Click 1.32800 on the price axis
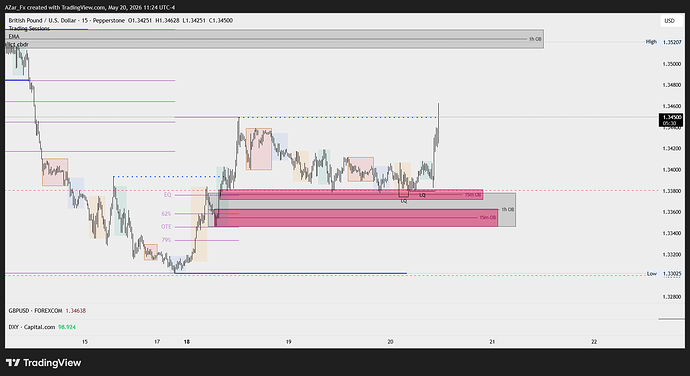 click(x=672, y=297)
